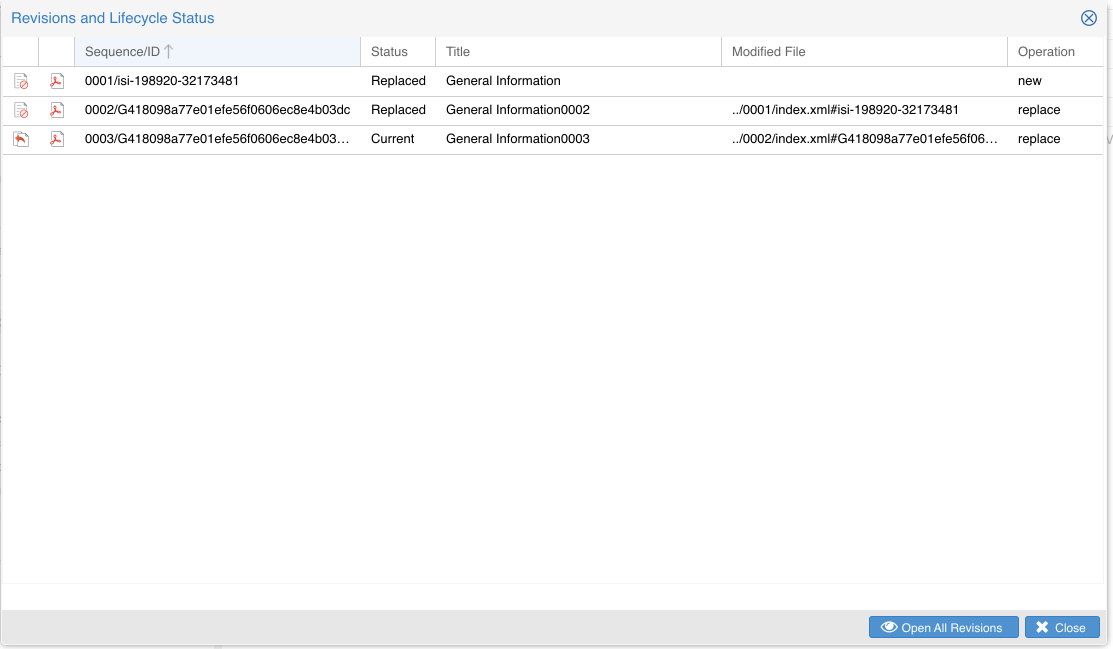This screenshot has height=649, width=1113.
Task: Click the revert arrow icon in row 0003
Action: (21, 139)
